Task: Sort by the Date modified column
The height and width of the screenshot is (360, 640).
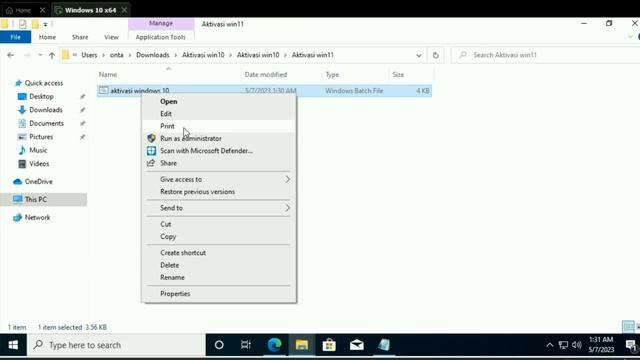Action: click(266, 75)
